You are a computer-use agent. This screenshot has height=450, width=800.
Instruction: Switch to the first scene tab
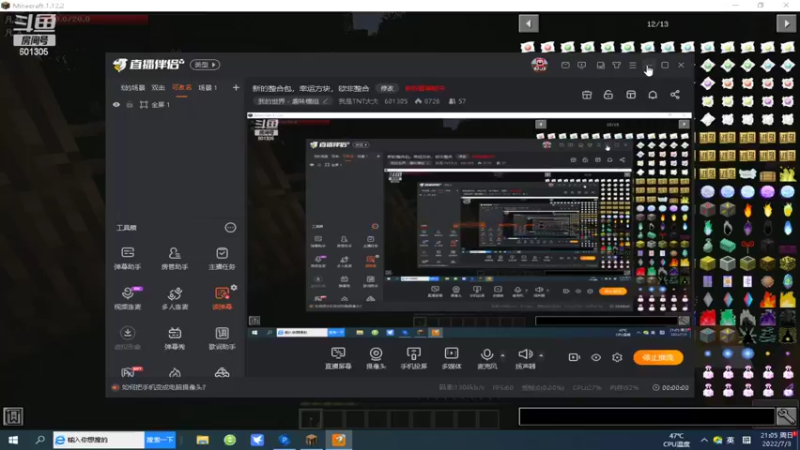[133, 88]
